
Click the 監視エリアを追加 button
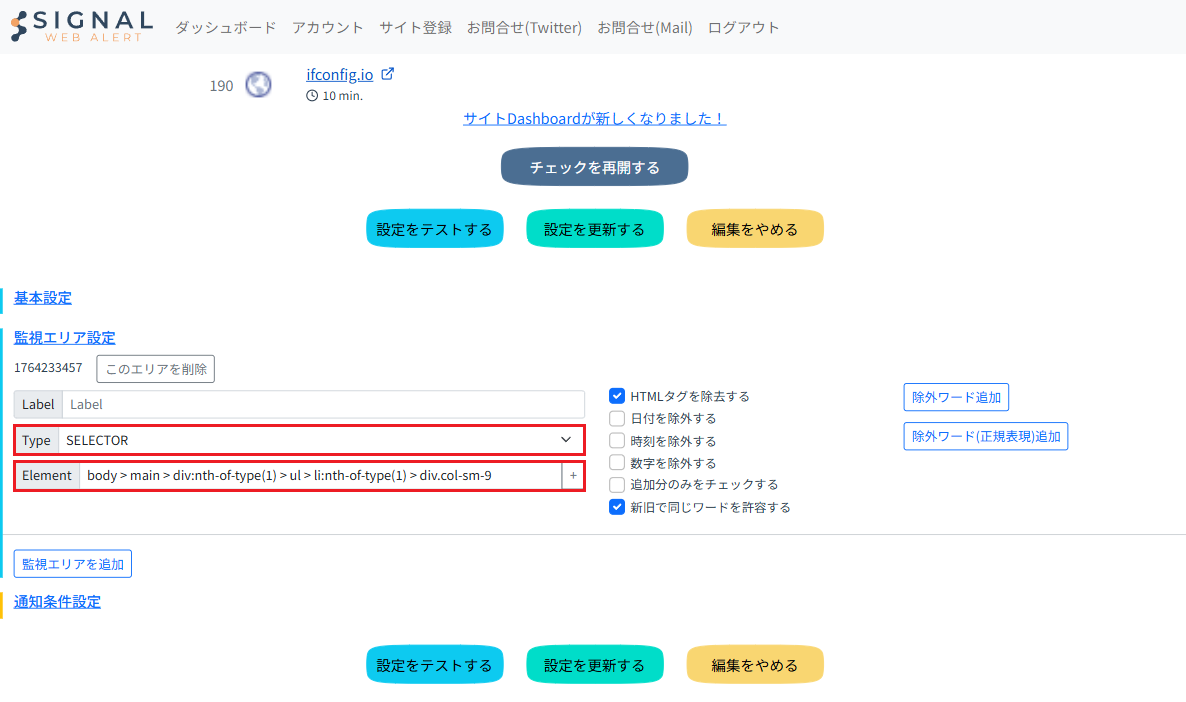click(x=73, y=564)
